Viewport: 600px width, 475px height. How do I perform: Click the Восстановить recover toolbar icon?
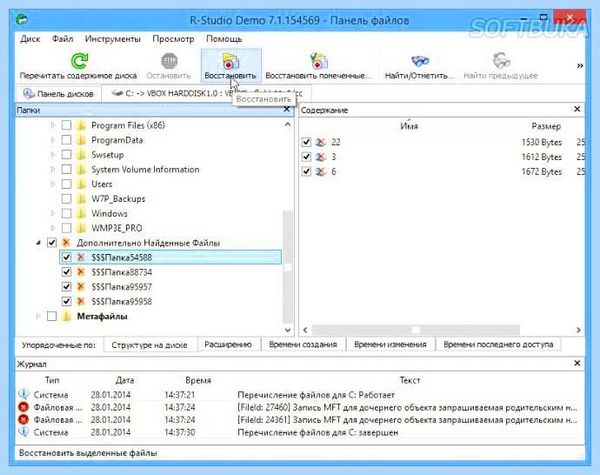click(231, 61)
